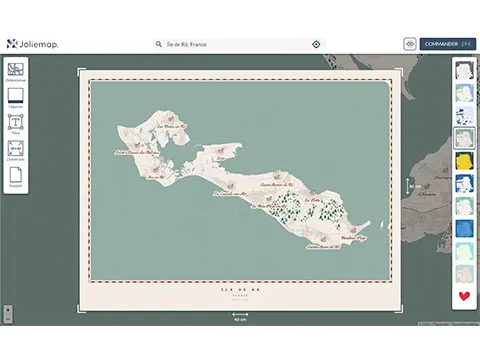This screenshot has width=480, height=360.
Task: Select the white and navy splash style thumbnail
Action: (464, 116)
